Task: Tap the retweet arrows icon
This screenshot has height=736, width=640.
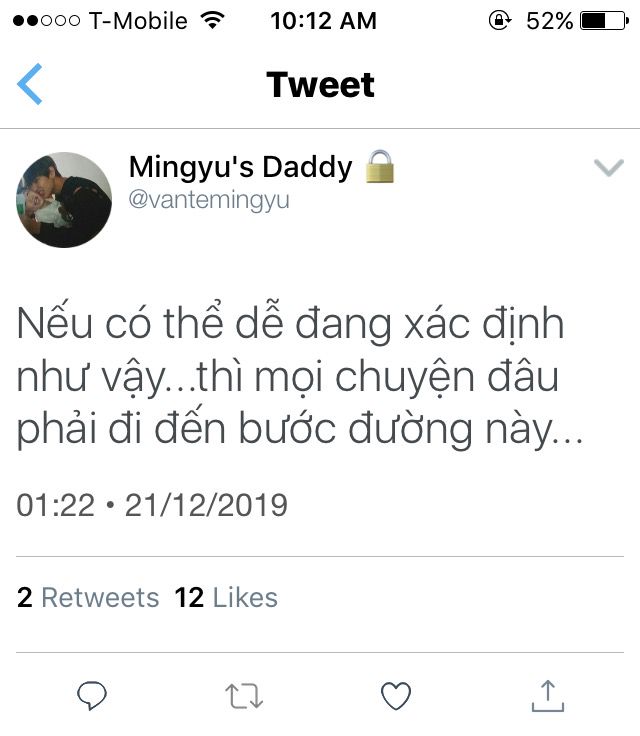Action: point(244,696)
